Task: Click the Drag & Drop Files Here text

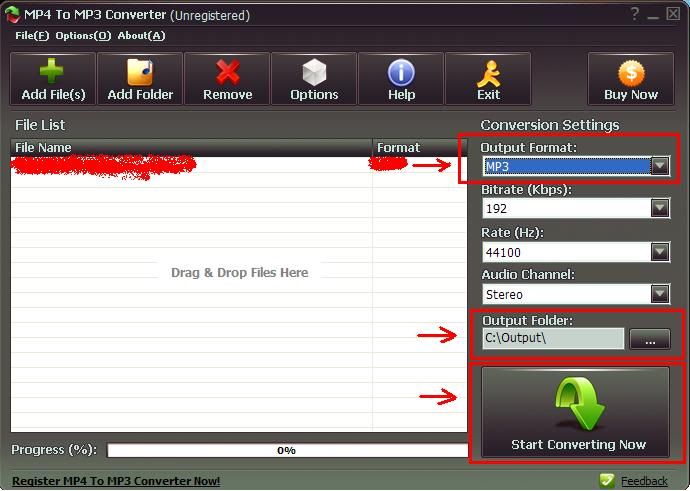Action: pyautogui.click(x=239, y=273)
